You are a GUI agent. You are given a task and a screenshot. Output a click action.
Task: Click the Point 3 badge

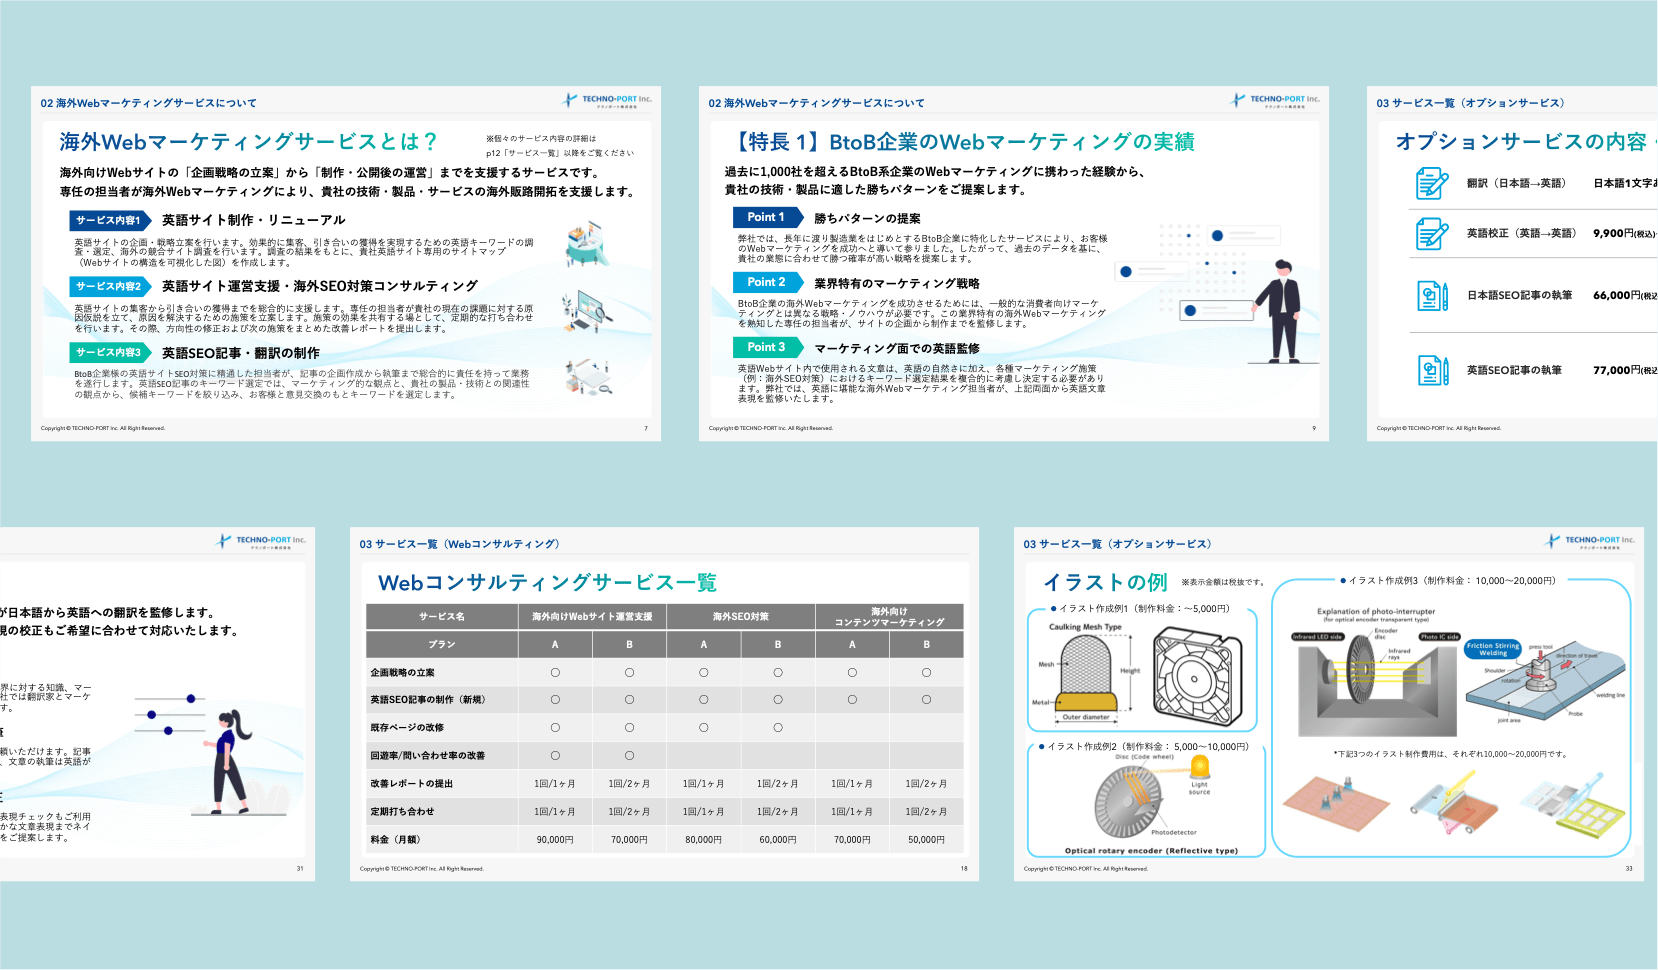pos(766,347)
